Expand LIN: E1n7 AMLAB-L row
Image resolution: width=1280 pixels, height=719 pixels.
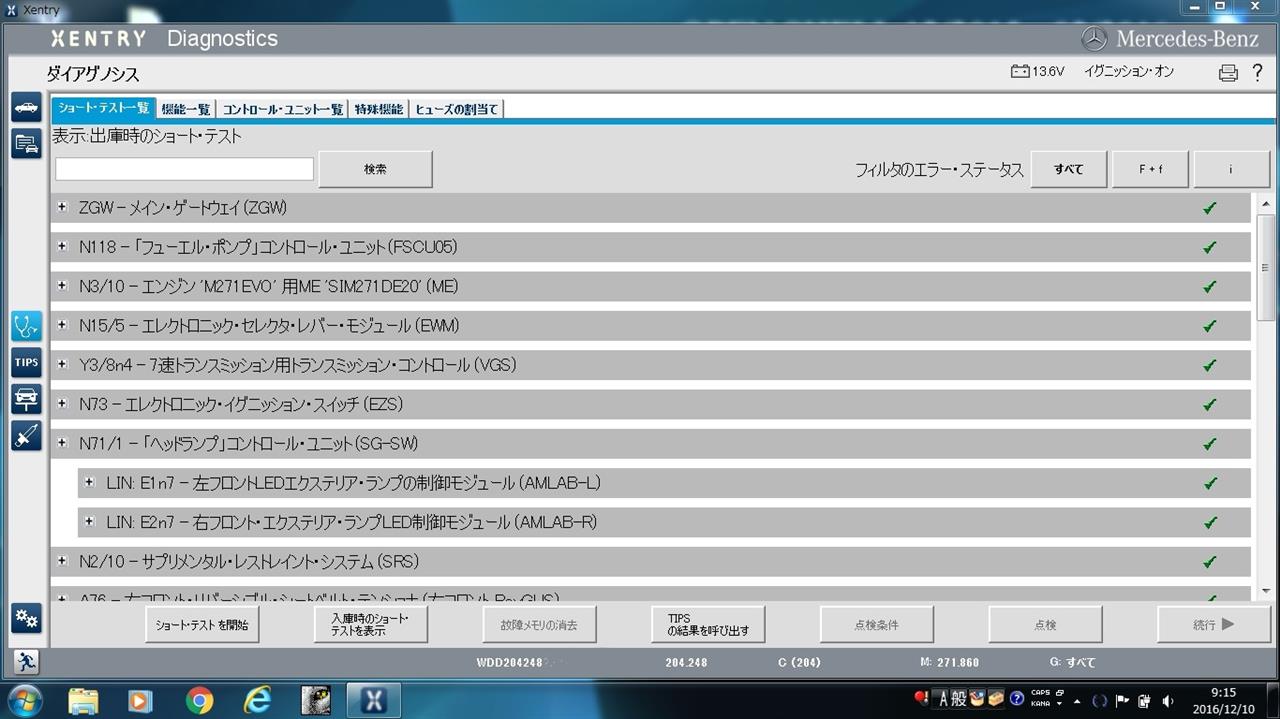[x=89, y=482]
